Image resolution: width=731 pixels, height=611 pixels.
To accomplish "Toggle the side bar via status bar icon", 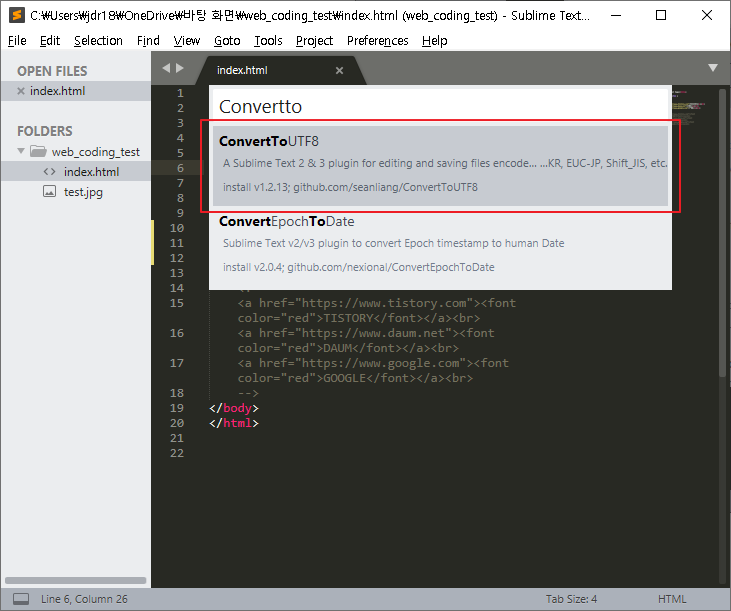I will click(21, 599).
